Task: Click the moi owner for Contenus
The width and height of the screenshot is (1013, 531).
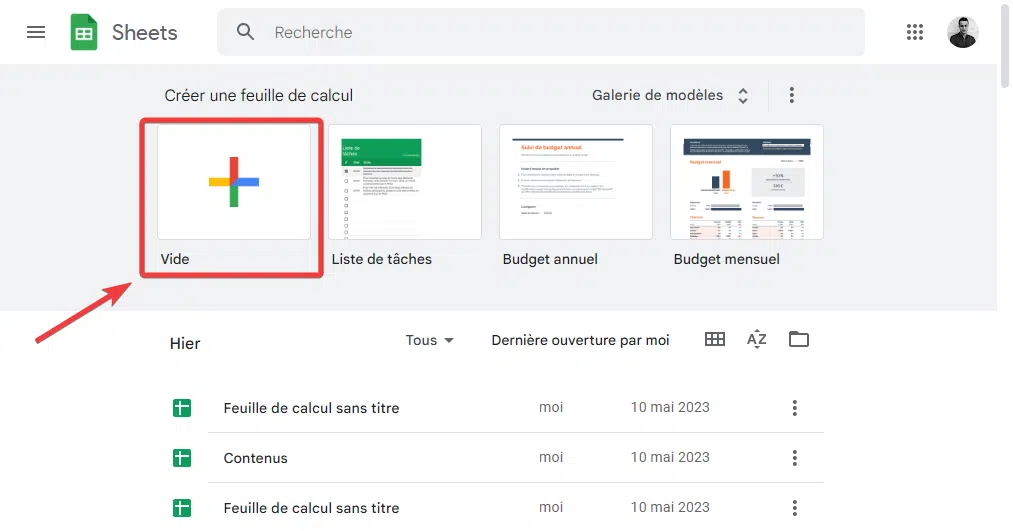Action: tap(551, 457)
